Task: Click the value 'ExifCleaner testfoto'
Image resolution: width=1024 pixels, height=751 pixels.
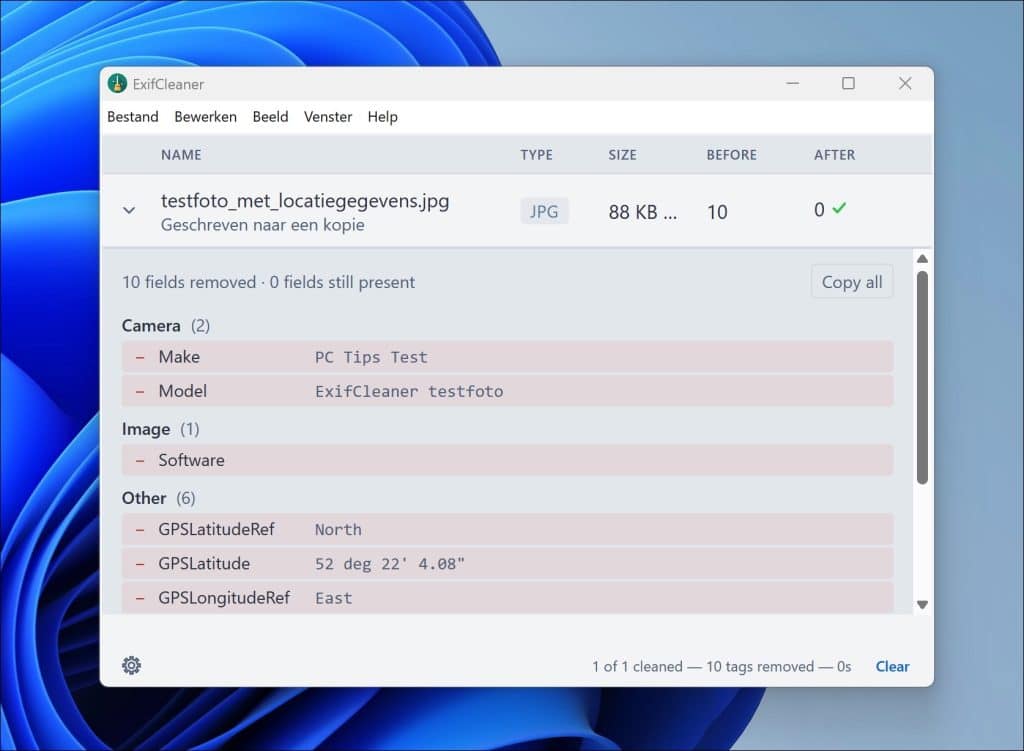Action: [409, 392]
